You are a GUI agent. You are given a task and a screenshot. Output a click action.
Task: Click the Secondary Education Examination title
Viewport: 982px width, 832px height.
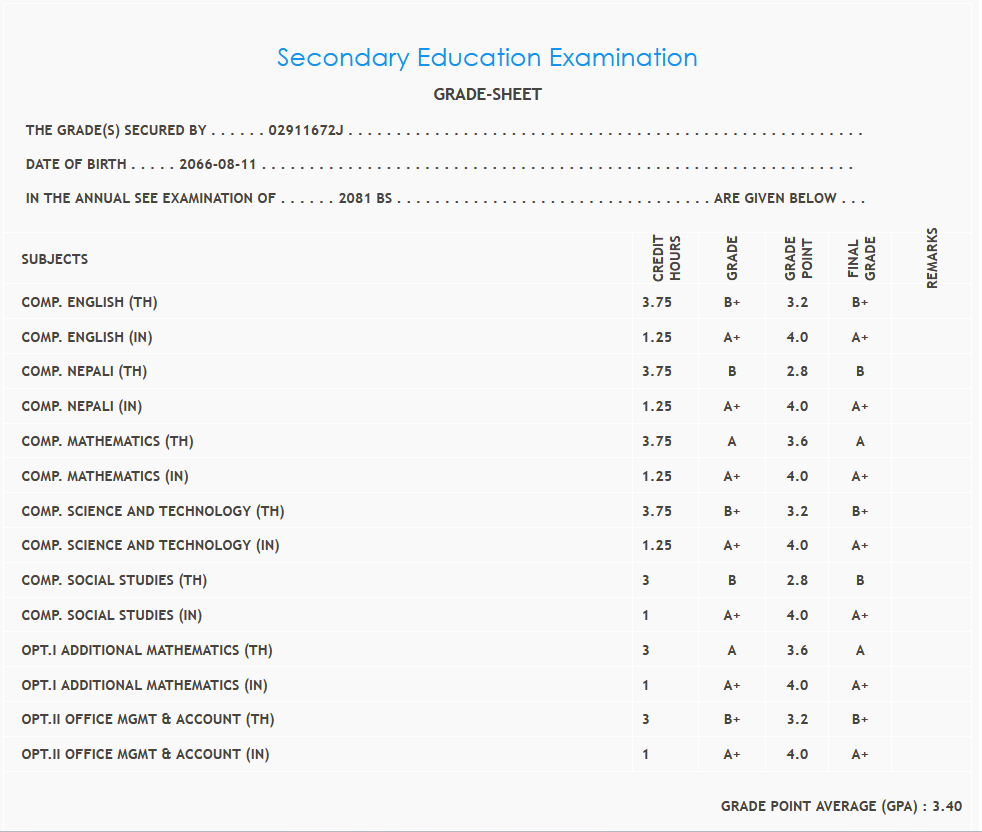487,58
